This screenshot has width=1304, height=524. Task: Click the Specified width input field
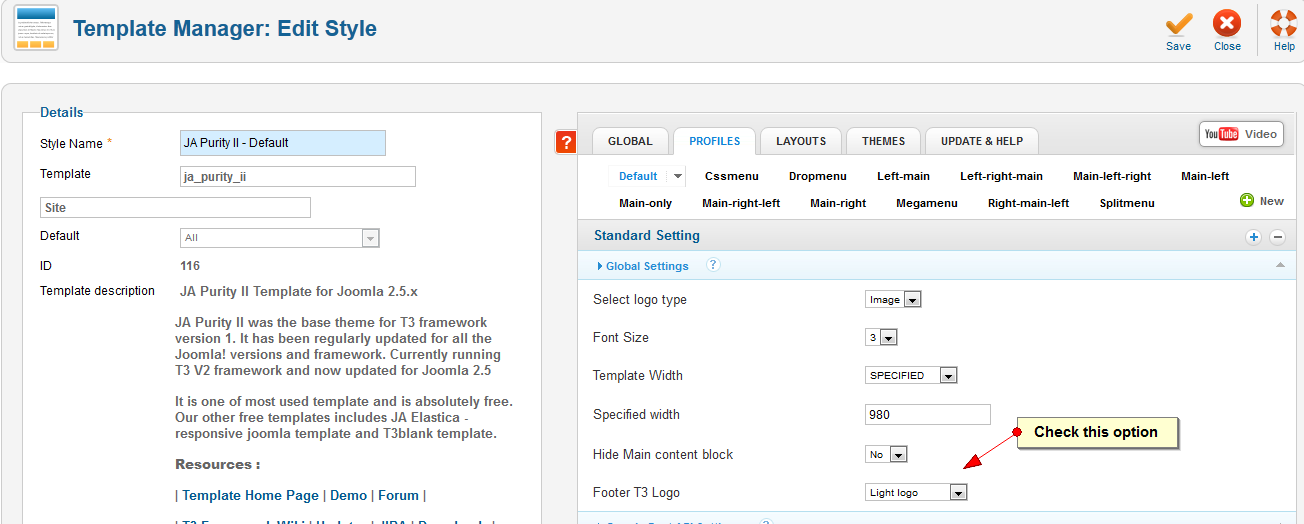click(x=928, y=414)
